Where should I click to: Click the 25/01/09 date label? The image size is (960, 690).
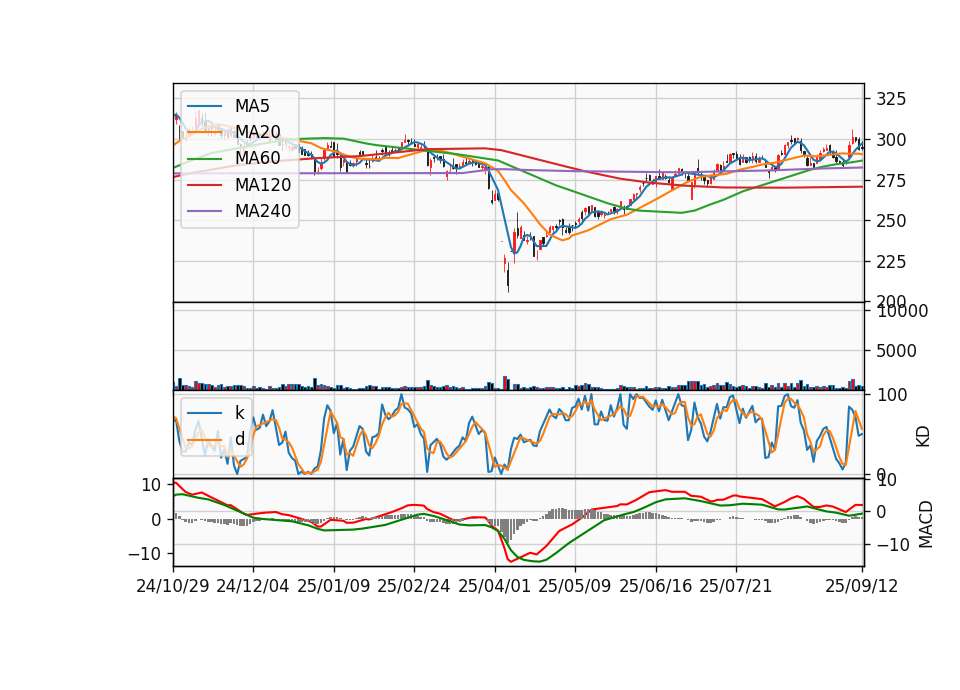(x=334, y=586)
